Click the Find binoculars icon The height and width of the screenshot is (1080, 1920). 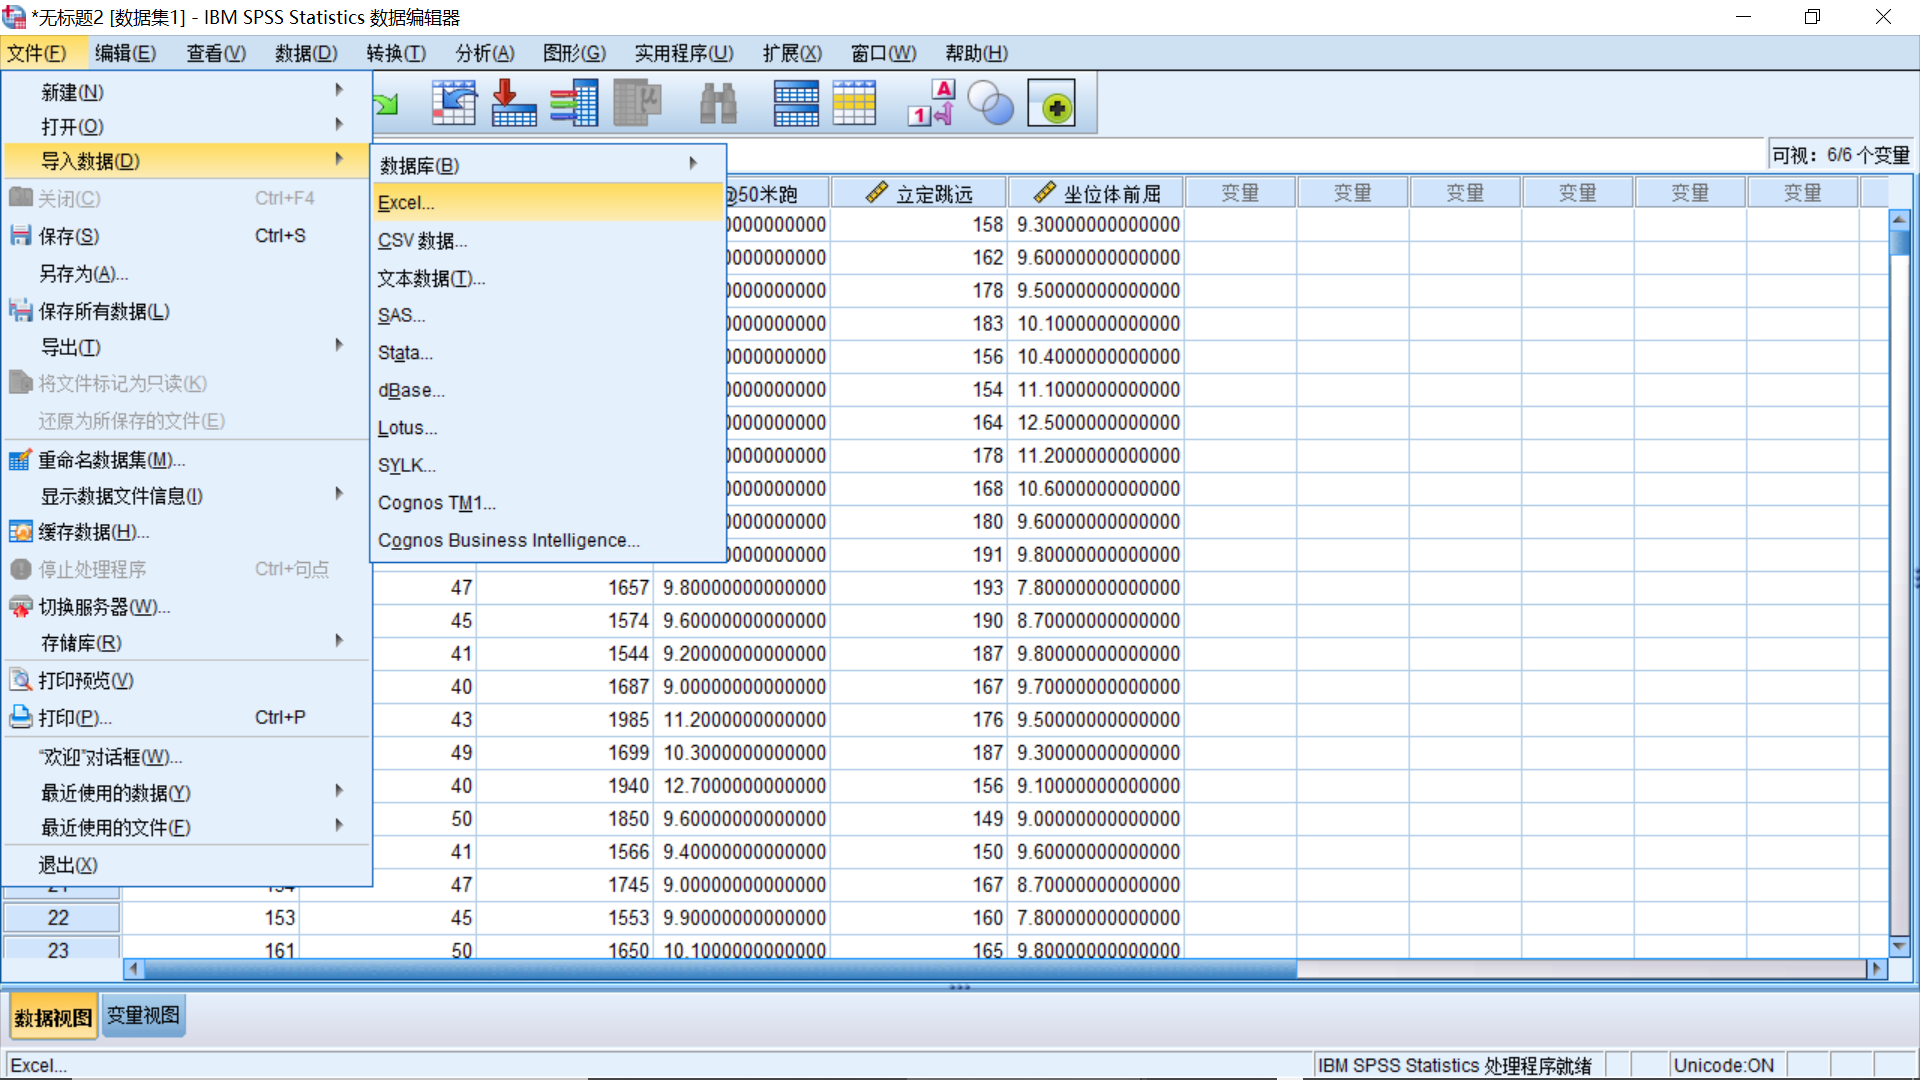(717, 103)
